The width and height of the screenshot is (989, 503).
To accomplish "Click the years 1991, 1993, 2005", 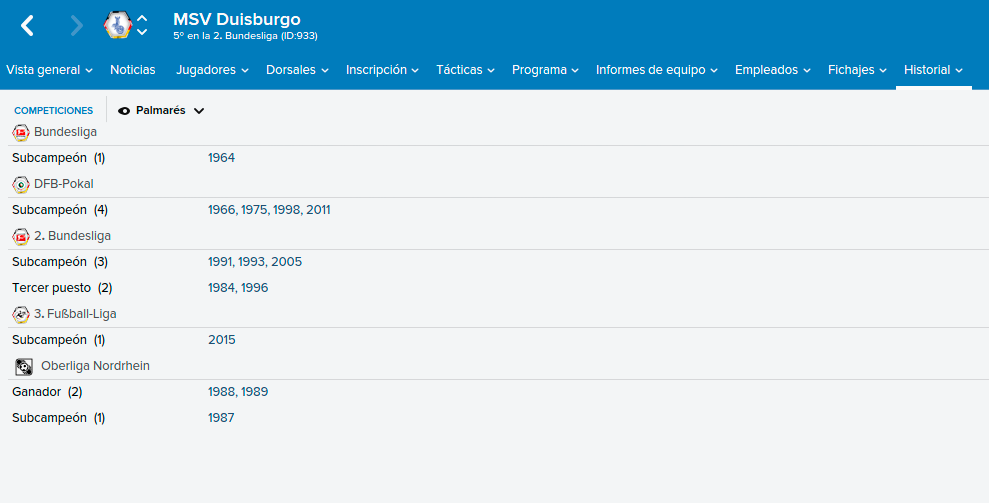I will [x=255, y=262].
